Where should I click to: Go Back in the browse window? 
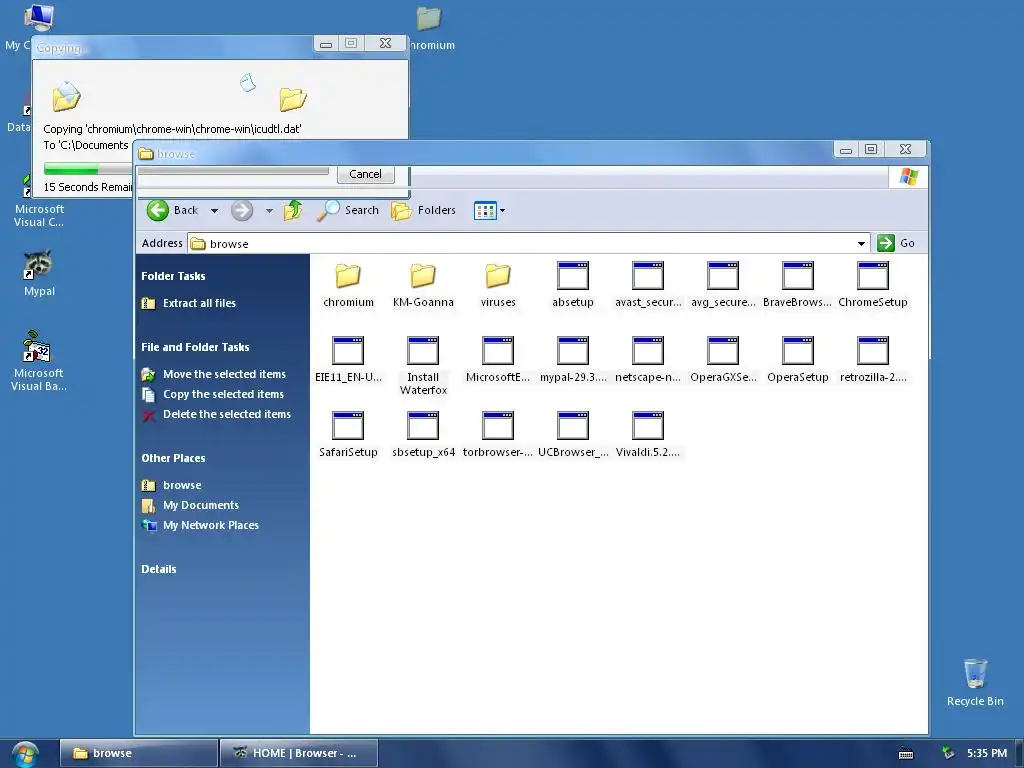tap(172, 210)
